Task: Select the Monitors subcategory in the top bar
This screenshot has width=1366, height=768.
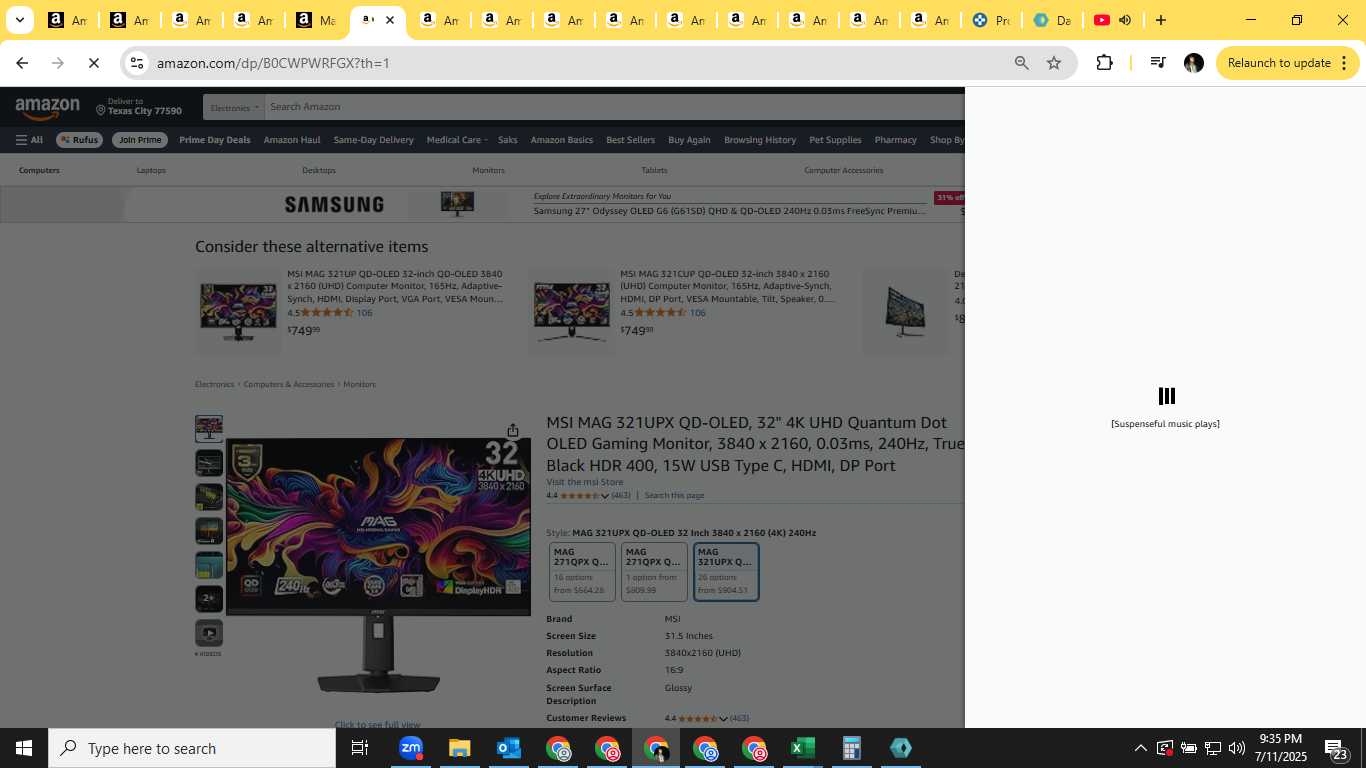Action: coord(488,170)
